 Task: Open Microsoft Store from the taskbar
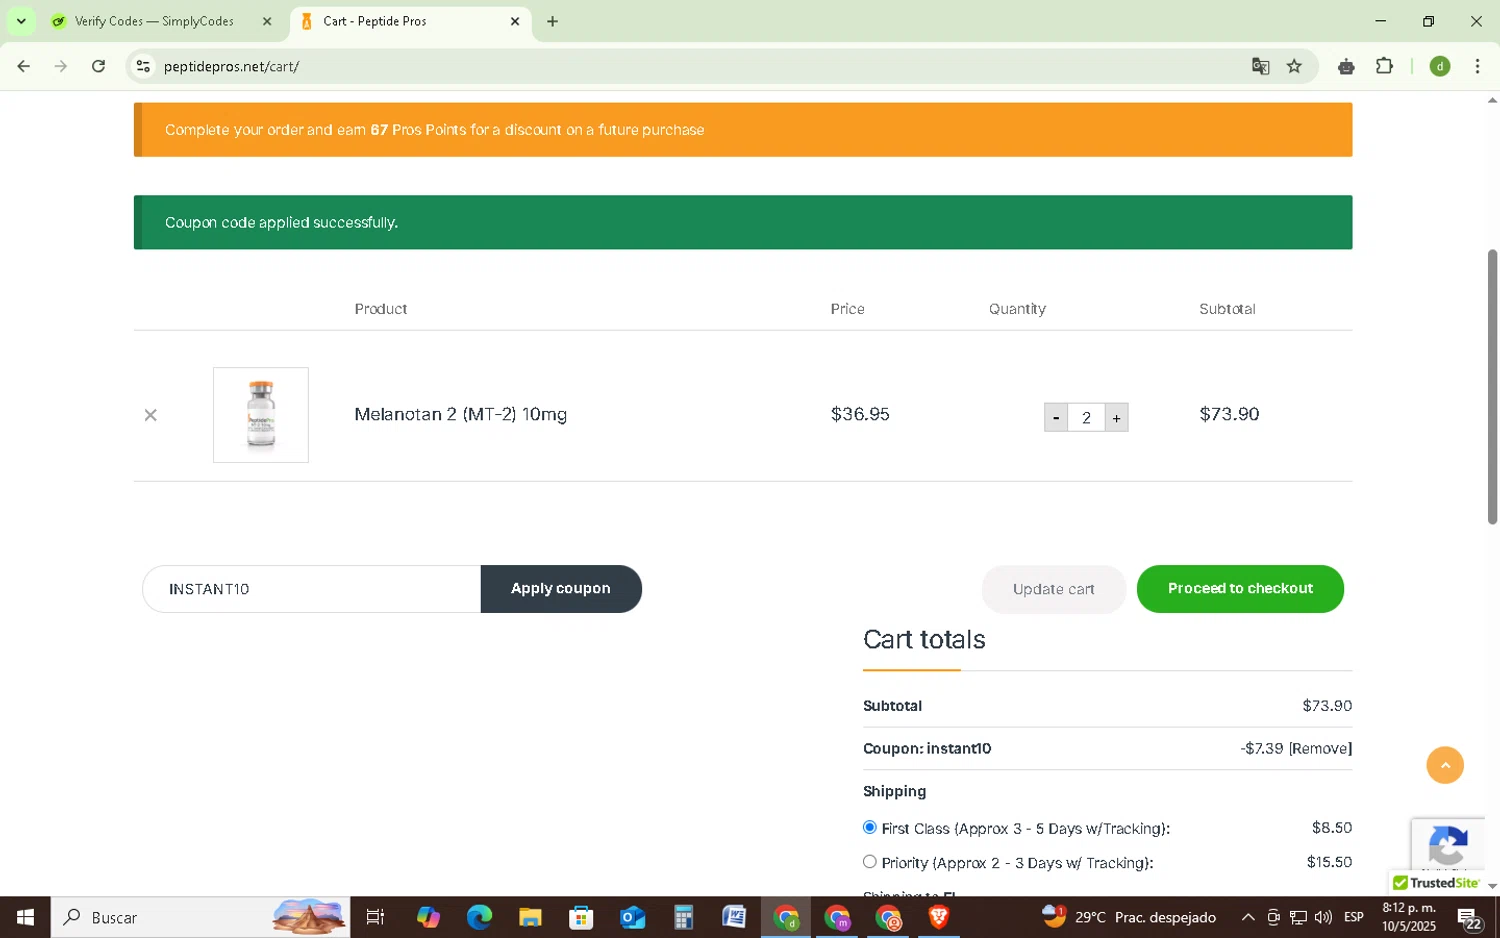(581, 917)
